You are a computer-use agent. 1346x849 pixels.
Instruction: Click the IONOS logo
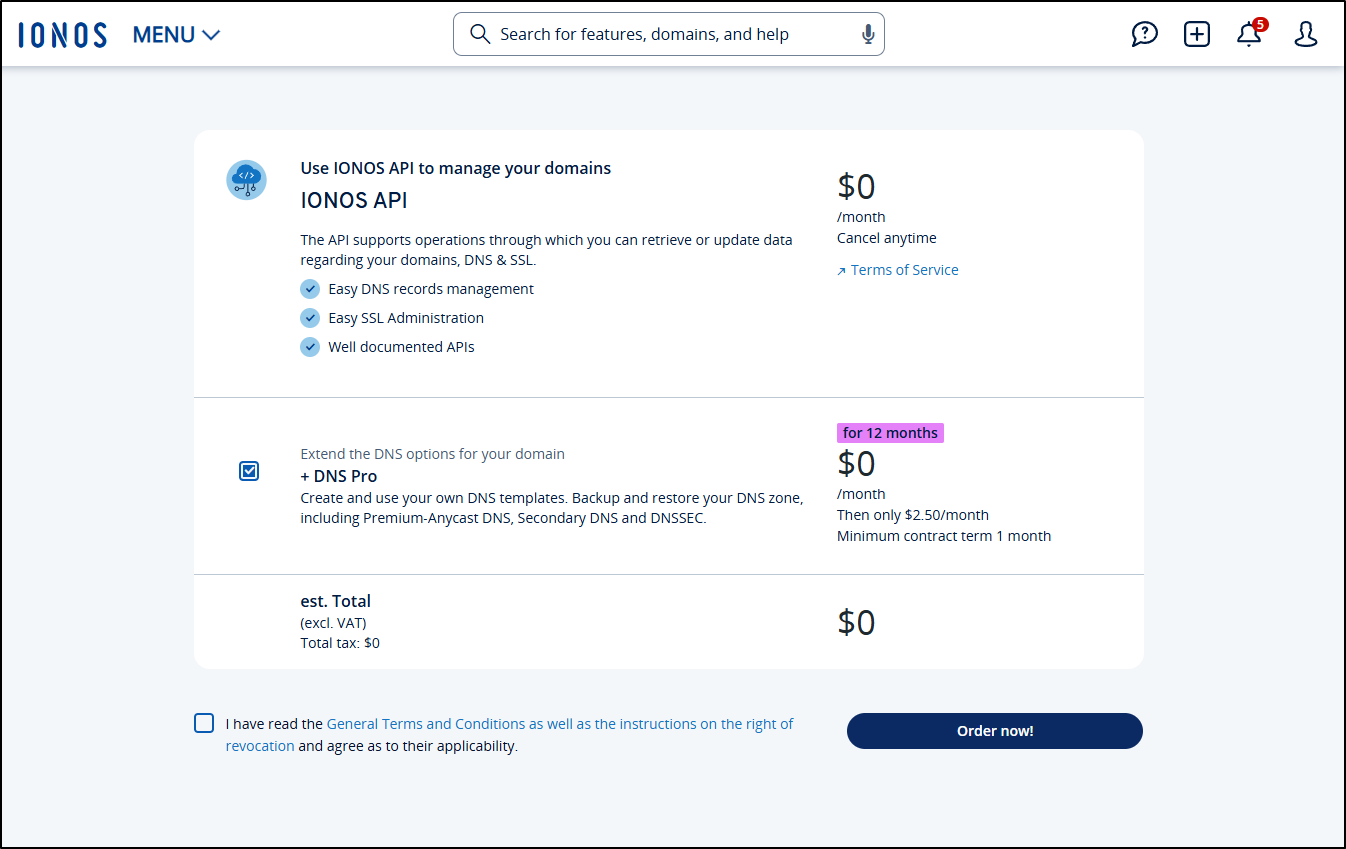[62, 34]
